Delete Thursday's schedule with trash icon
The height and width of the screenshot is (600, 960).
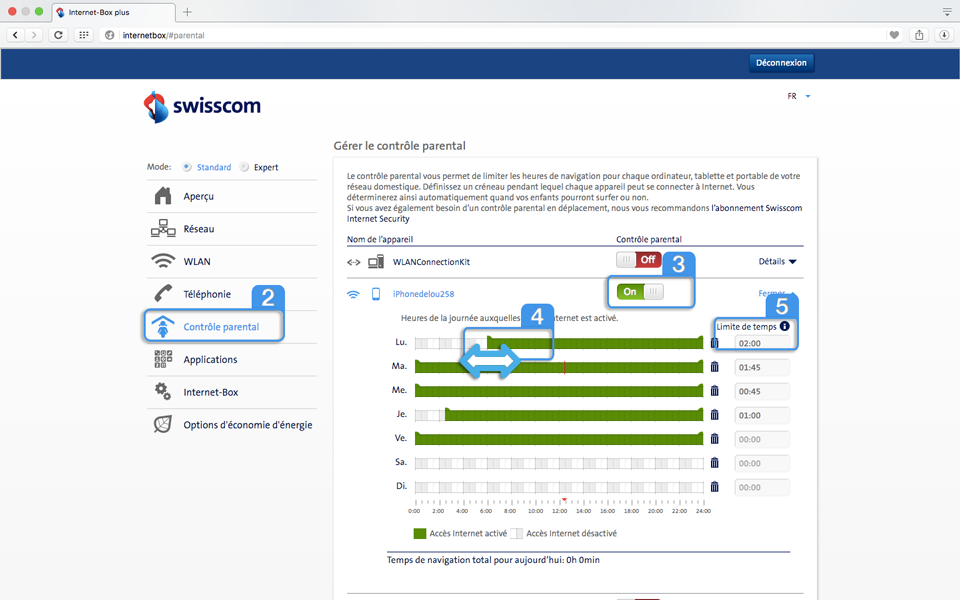[714, 415]
